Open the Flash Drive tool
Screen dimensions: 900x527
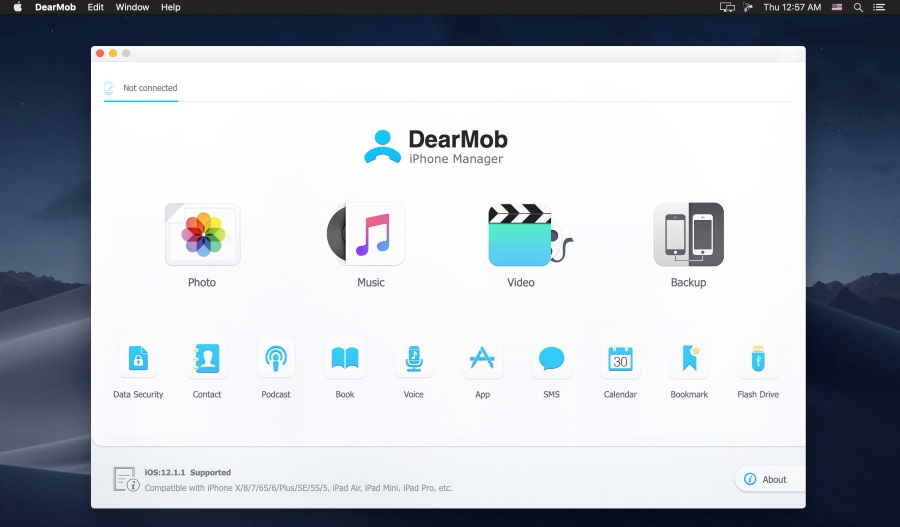click(758, 358)
